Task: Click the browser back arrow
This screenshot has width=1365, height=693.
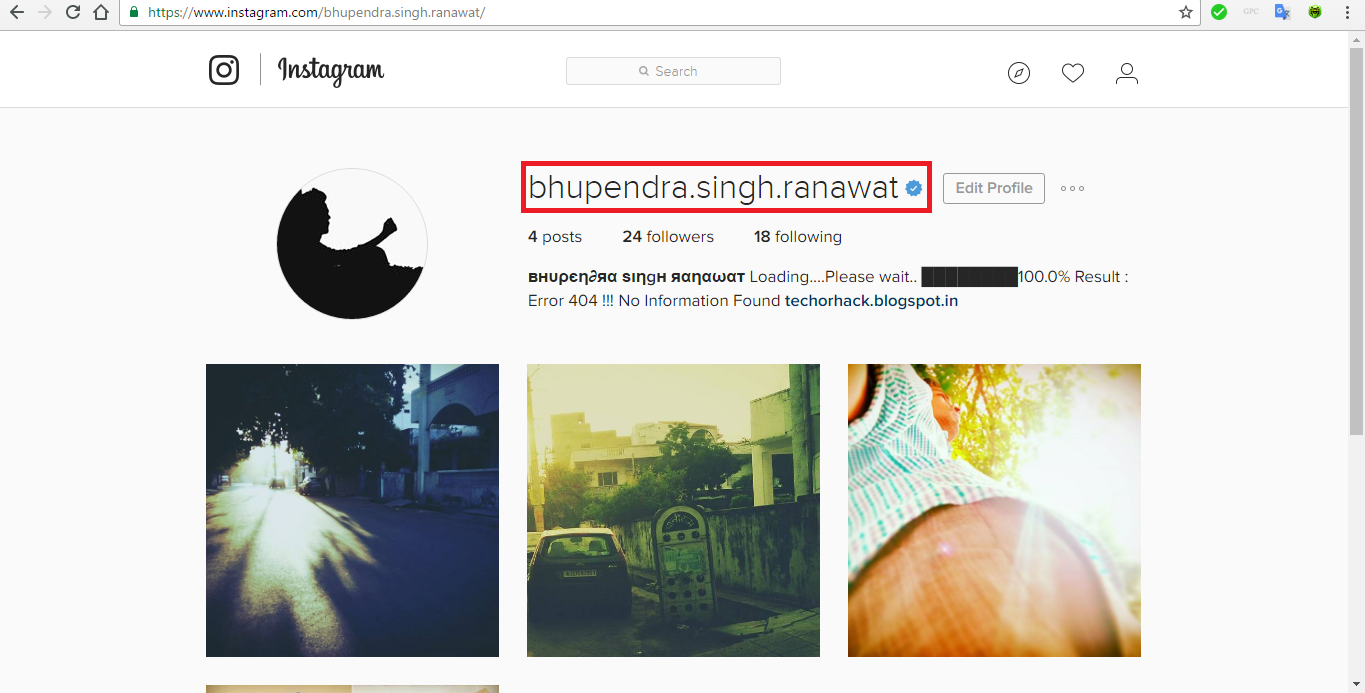Action: coord(16,13)
